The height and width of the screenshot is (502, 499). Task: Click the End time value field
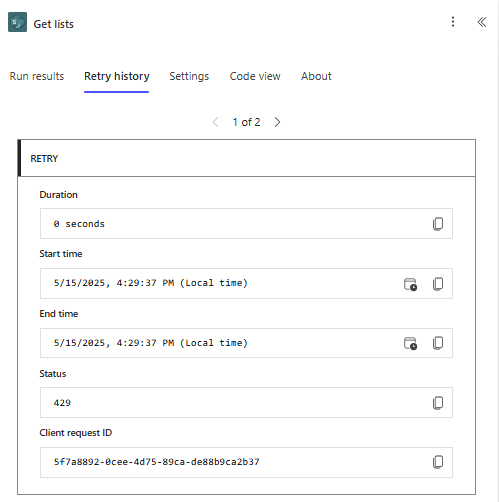click(x=246, y=343)
